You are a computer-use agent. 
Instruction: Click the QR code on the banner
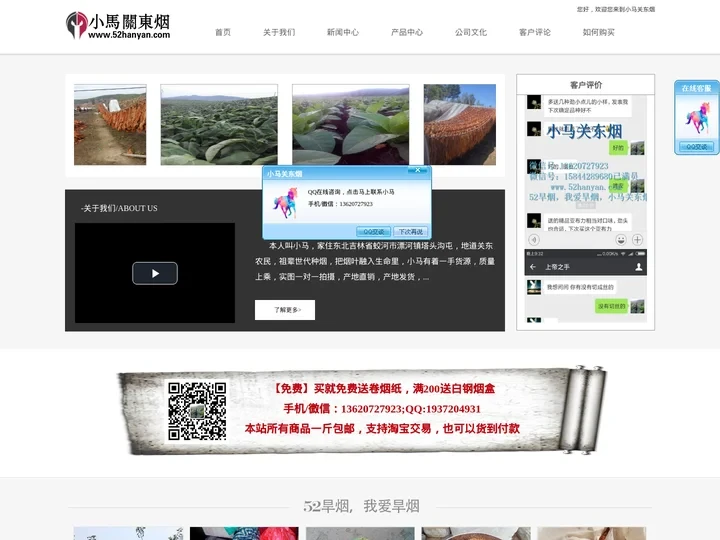pyautogui.click(x=196, y=411)
